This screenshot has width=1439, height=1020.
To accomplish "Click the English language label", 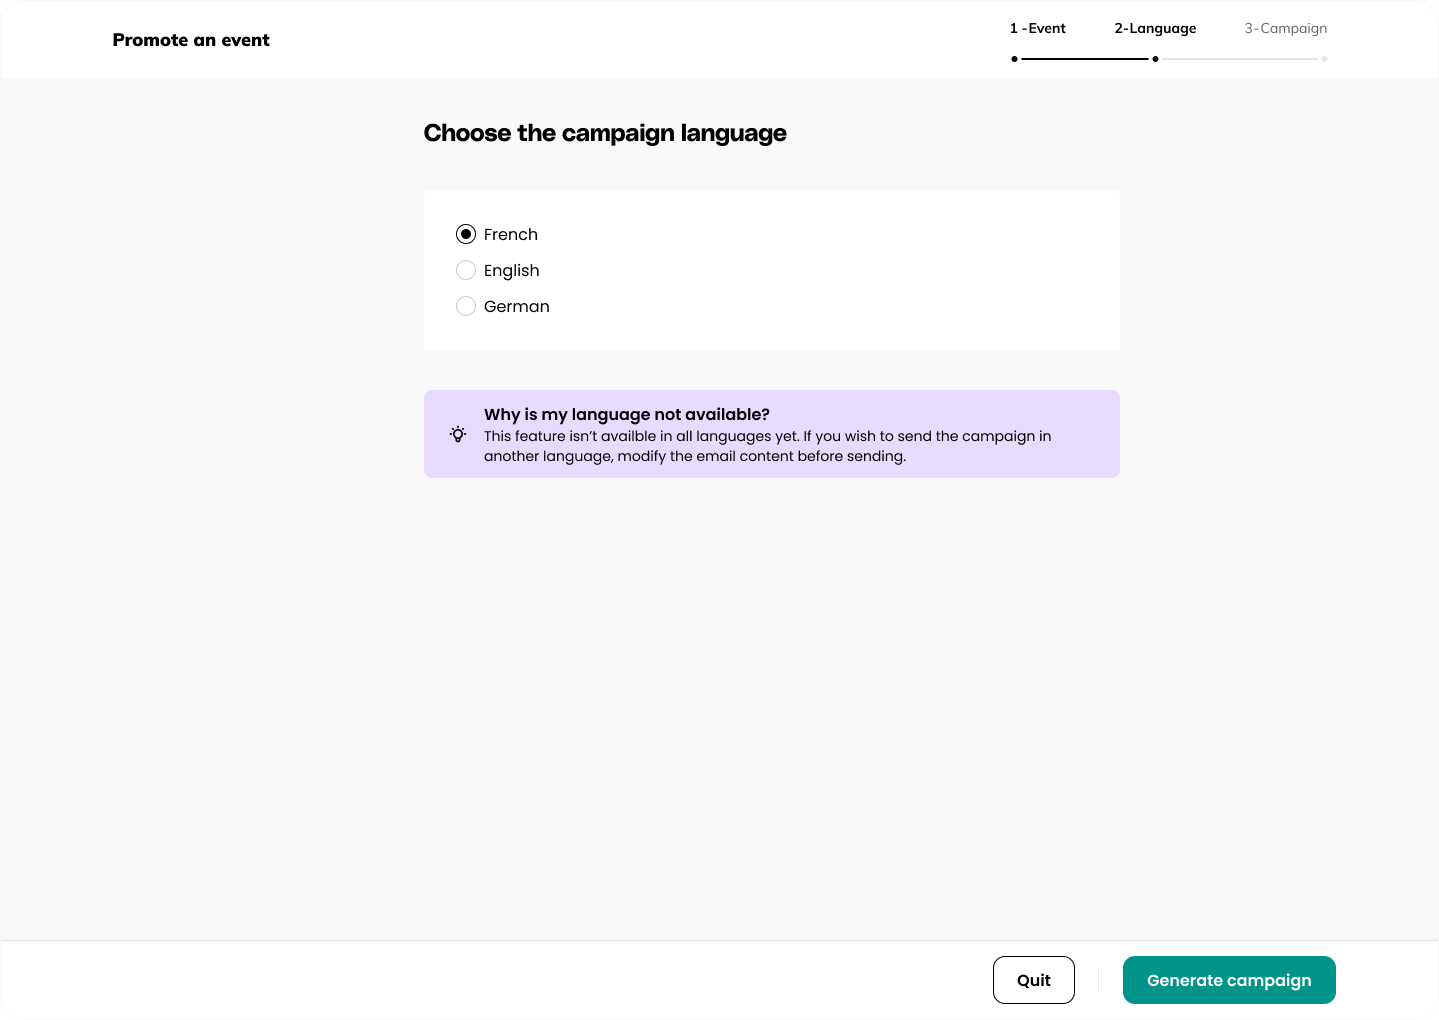I will [x=511, y=270].
